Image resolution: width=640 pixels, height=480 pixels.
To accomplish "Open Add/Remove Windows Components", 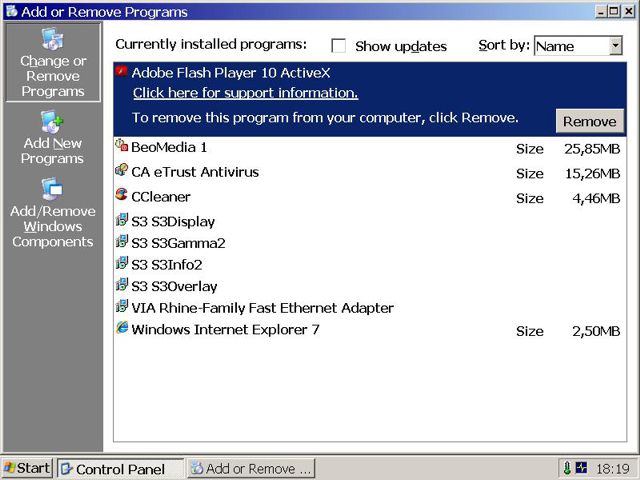I will (x=53, y=213).
